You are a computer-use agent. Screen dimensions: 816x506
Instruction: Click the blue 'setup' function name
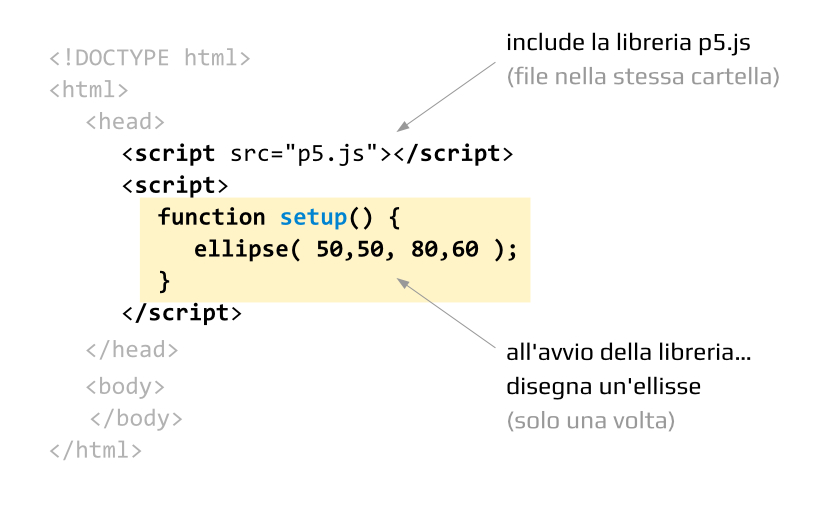click(313, 217)
